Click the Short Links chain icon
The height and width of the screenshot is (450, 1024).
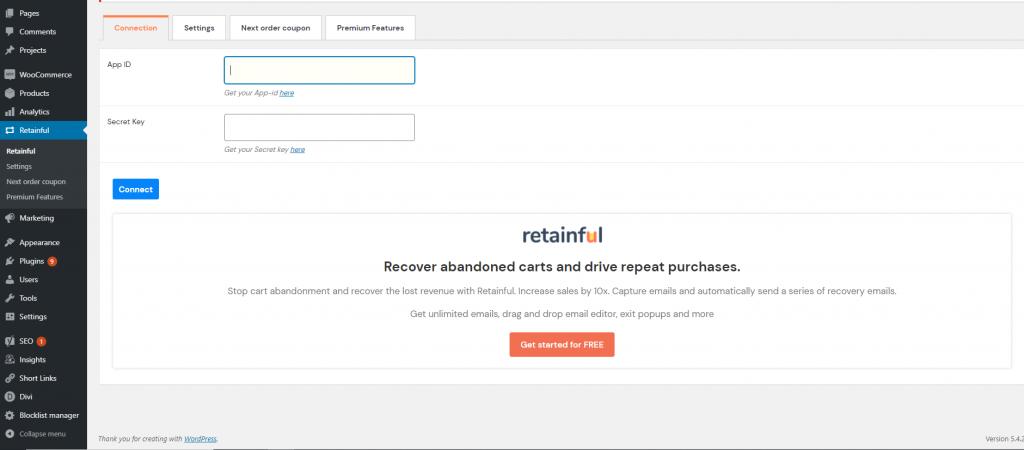click(9, 378)
